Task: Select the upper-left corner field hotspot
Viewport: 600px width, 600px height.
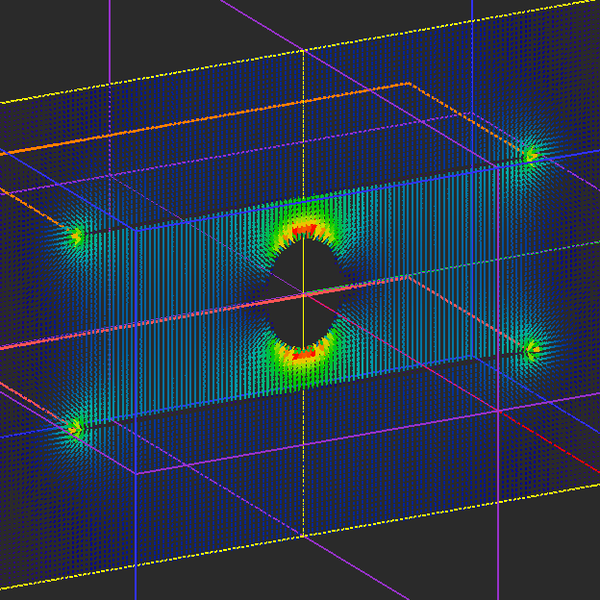Action: (76, 237)
